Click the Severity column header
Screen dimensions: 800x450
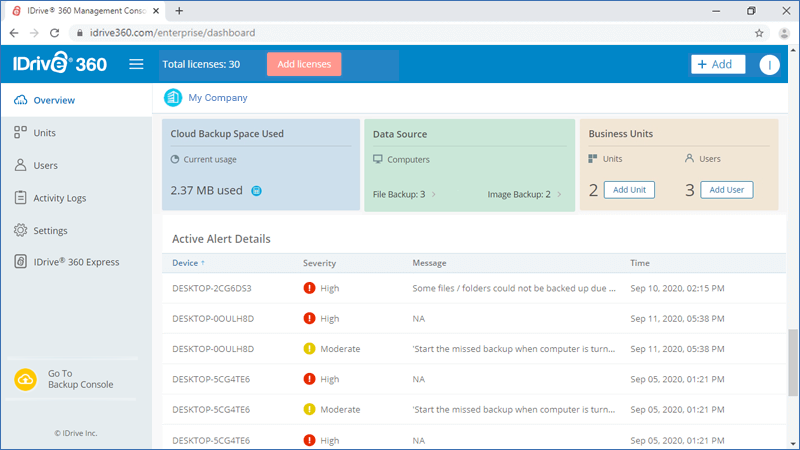click(x=319, y=263)
